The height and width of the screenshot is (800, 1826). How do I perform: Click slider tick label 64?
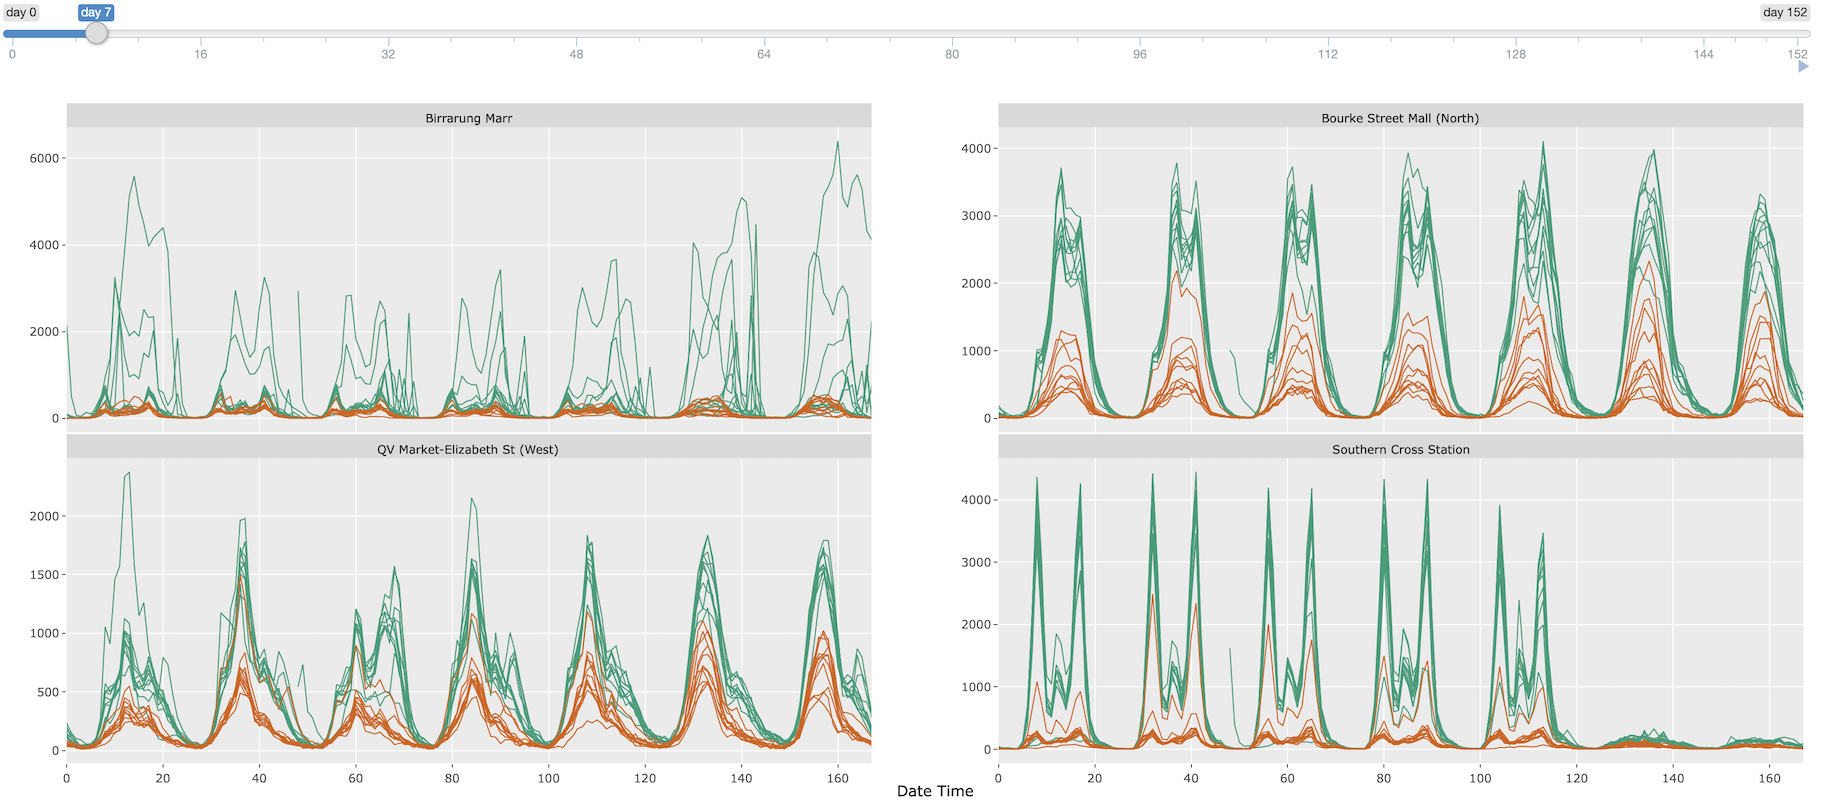point(764,54)
